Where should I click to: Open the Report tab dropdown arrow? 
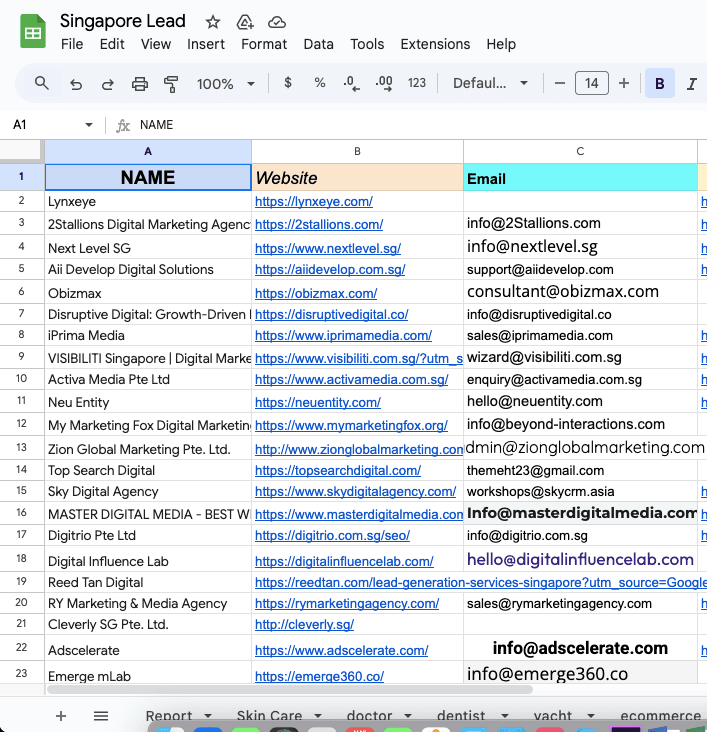point(208,716)
